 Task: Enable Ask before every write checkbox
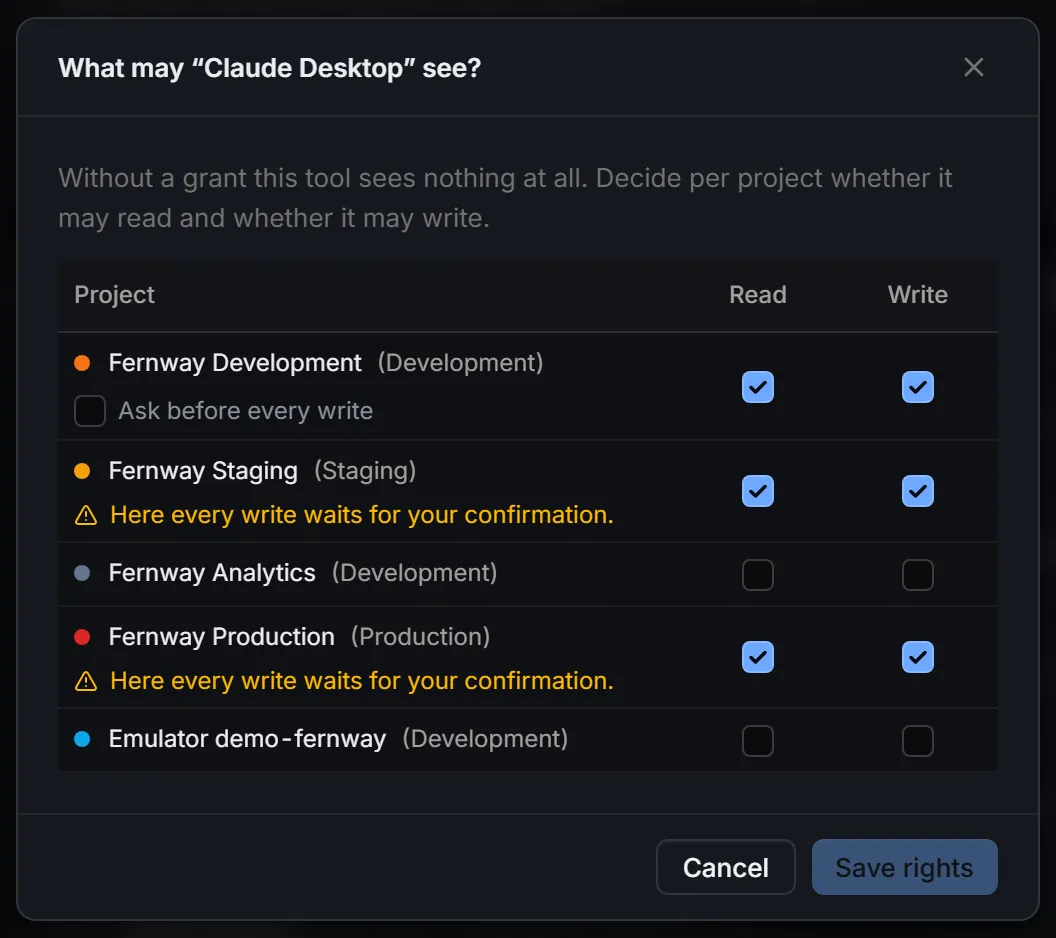(x=90, y=411)
